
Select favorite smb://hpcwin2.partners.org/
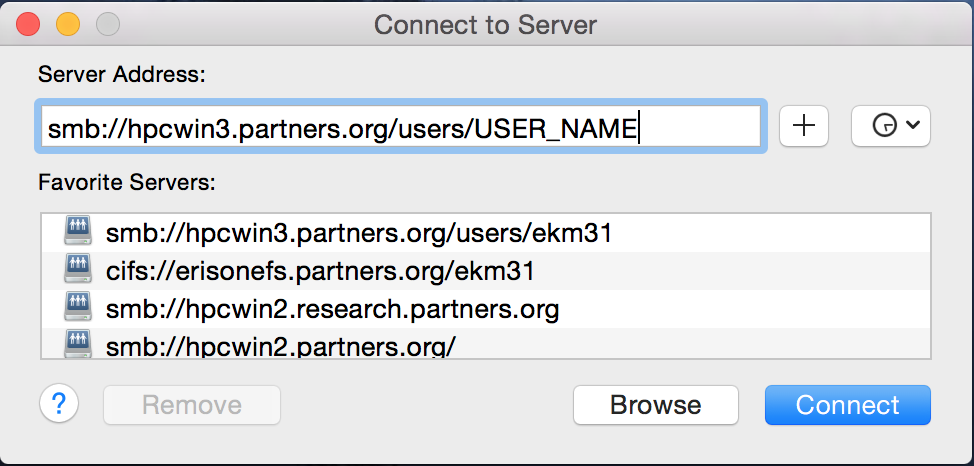(486, 343)
